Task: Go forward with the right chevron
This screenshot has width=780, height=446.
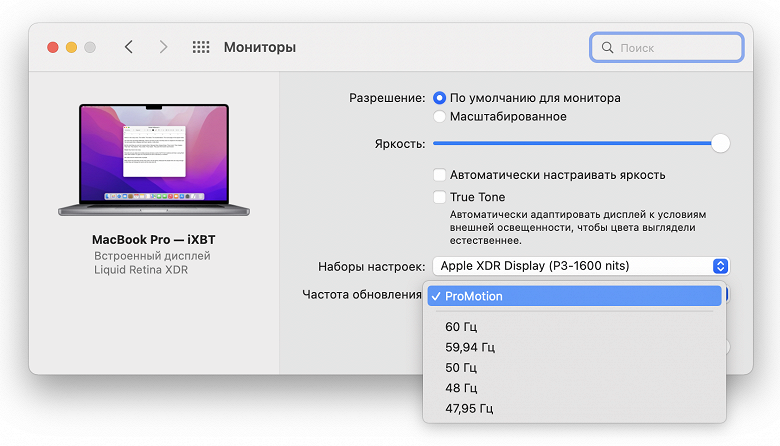Action: click(164, 47)
